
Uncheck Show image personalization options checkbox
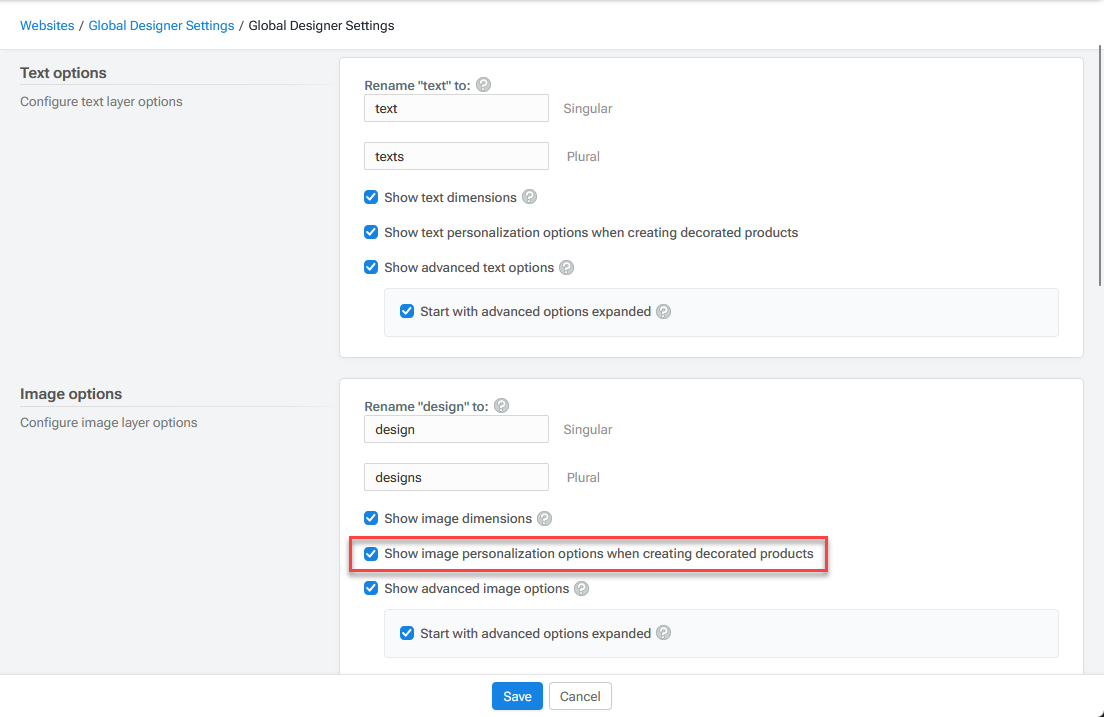371,554
